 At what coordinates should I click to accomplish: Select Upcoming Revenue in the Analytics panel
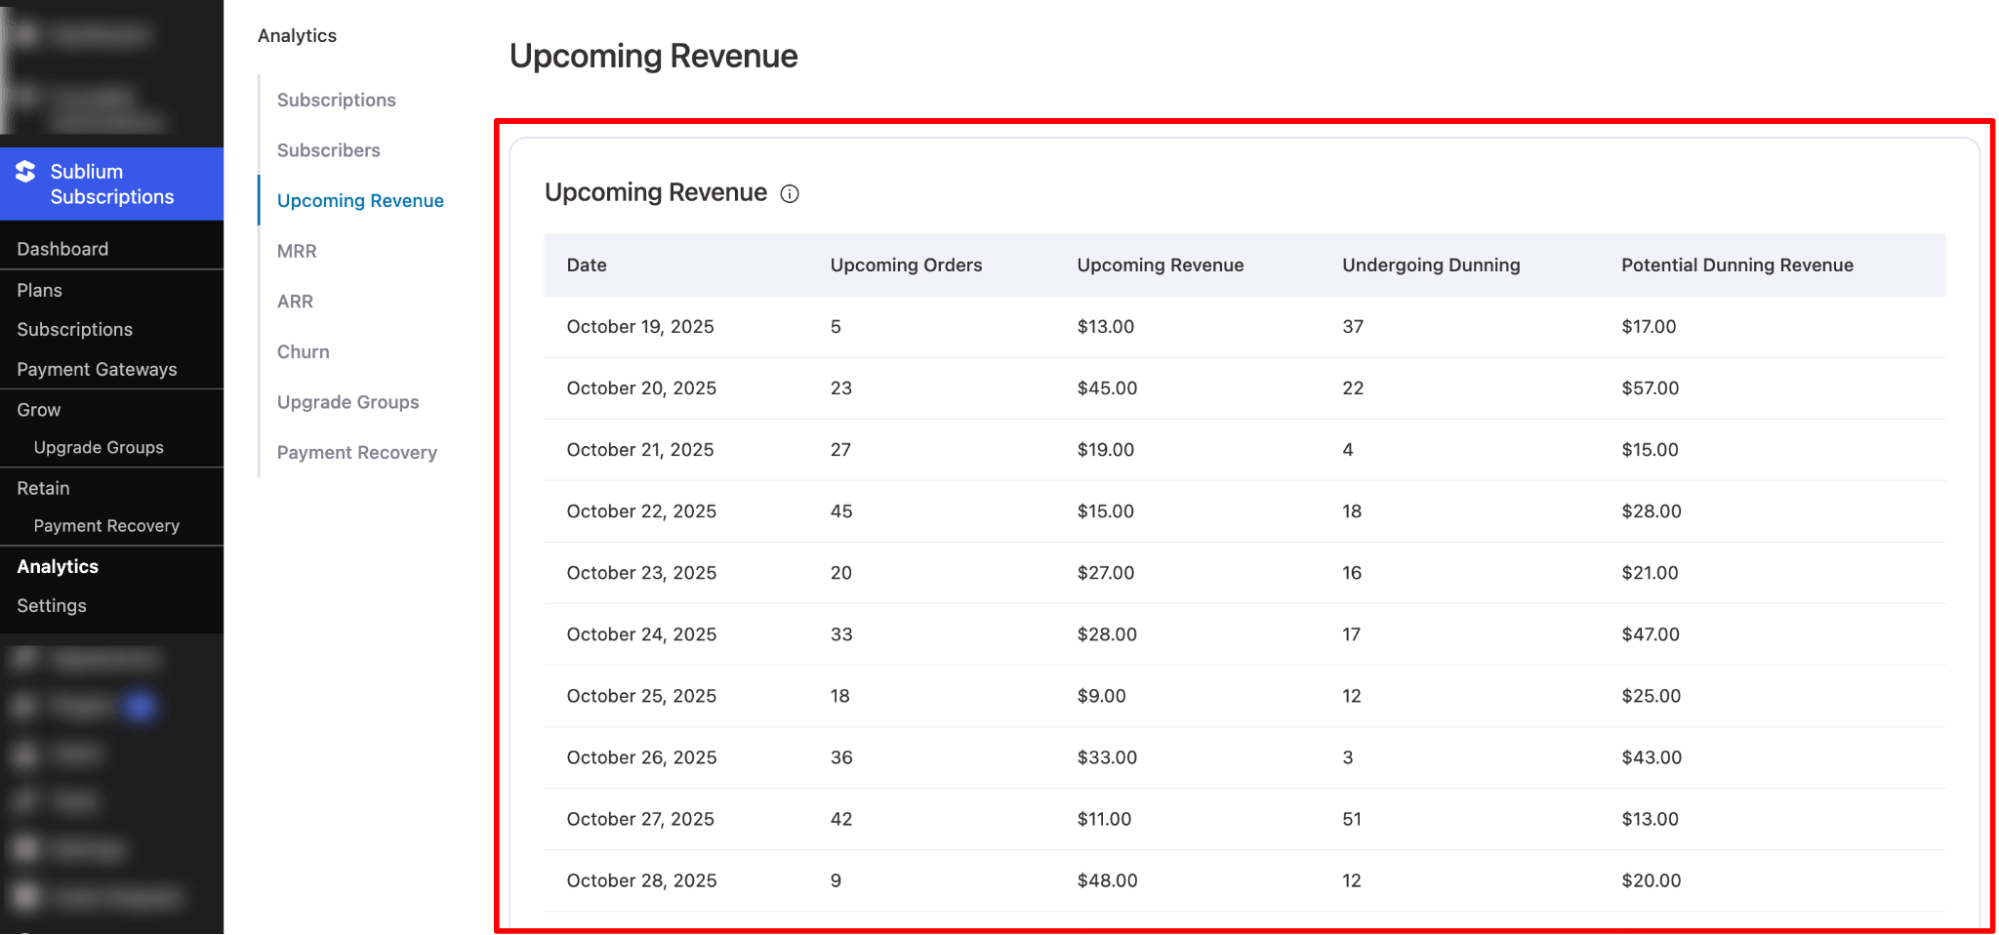pos(360,200)
